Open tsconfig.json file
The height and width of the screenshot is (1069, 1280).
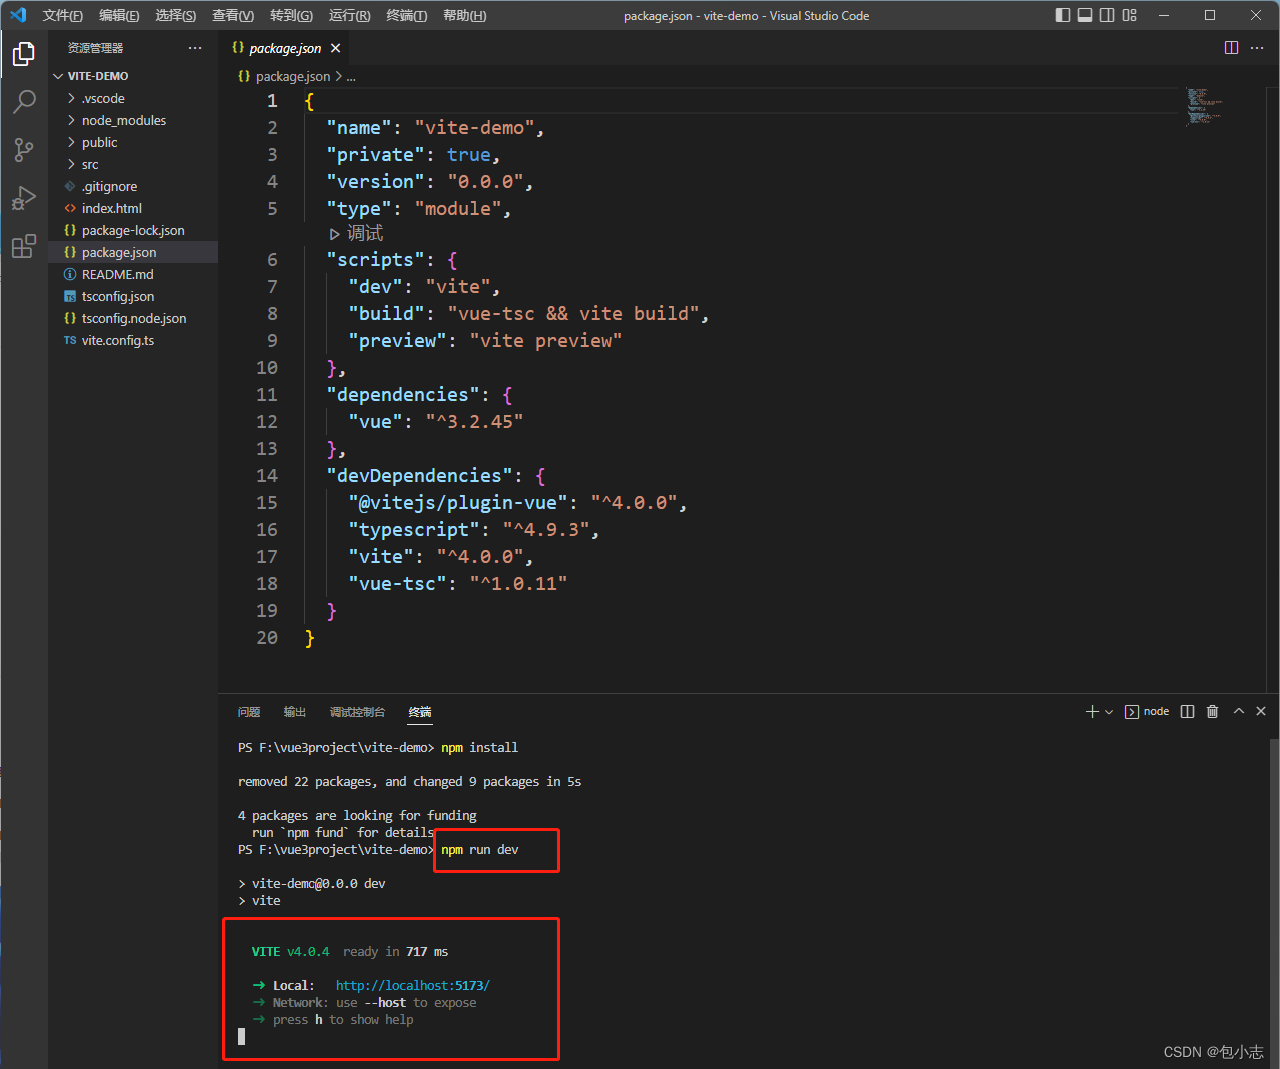[133, 296]
